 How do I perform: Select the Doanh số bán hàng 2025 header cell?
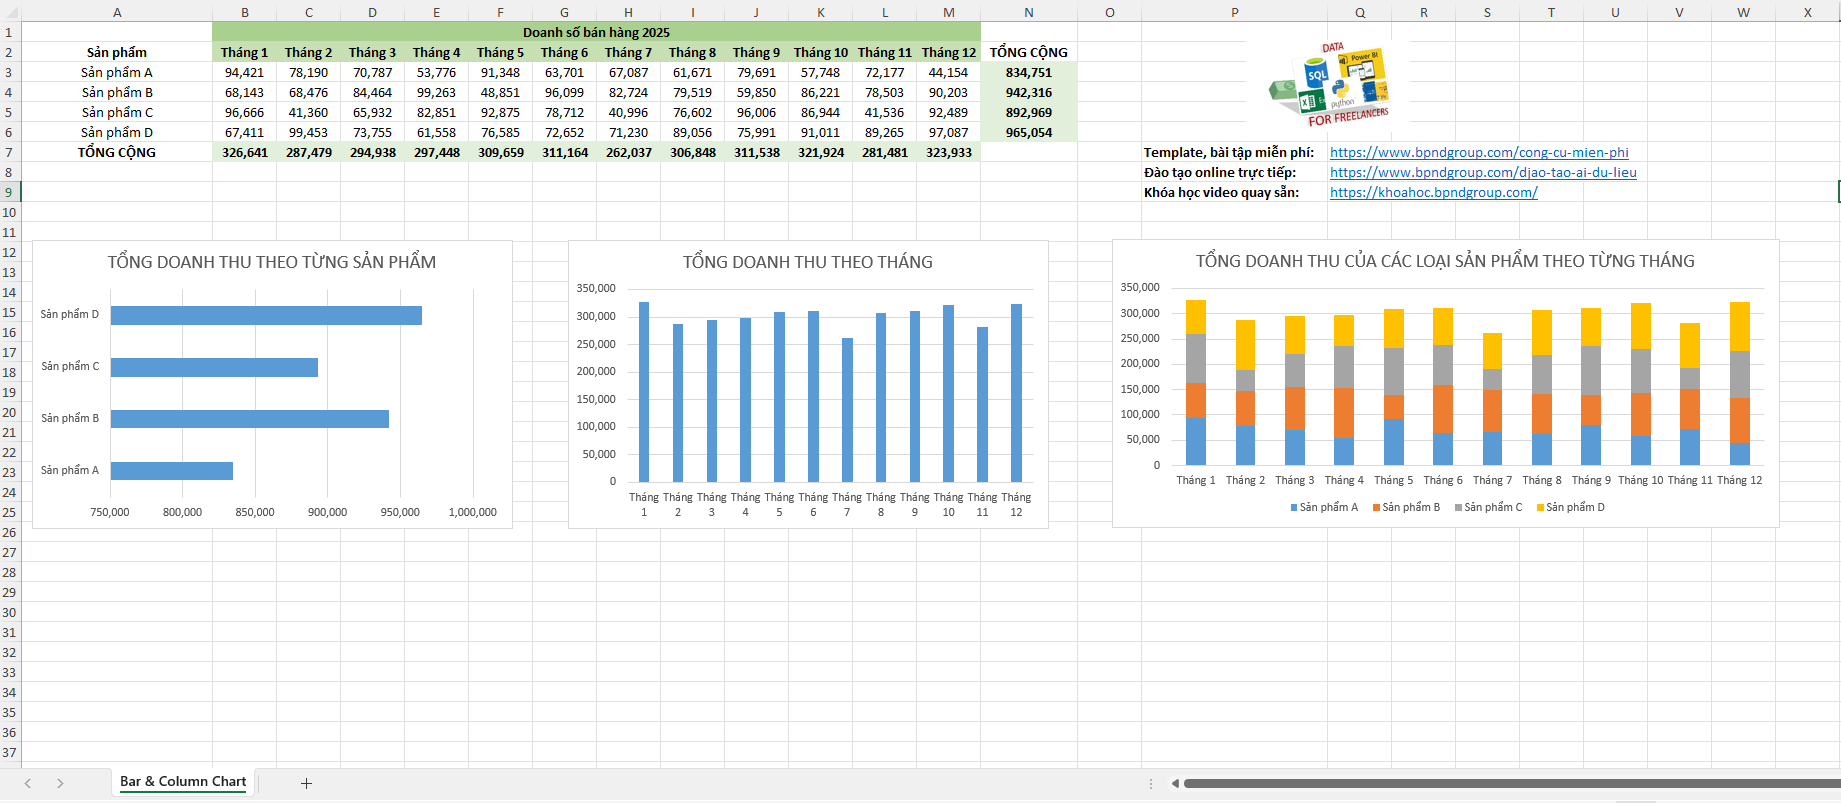click(596, 32)
